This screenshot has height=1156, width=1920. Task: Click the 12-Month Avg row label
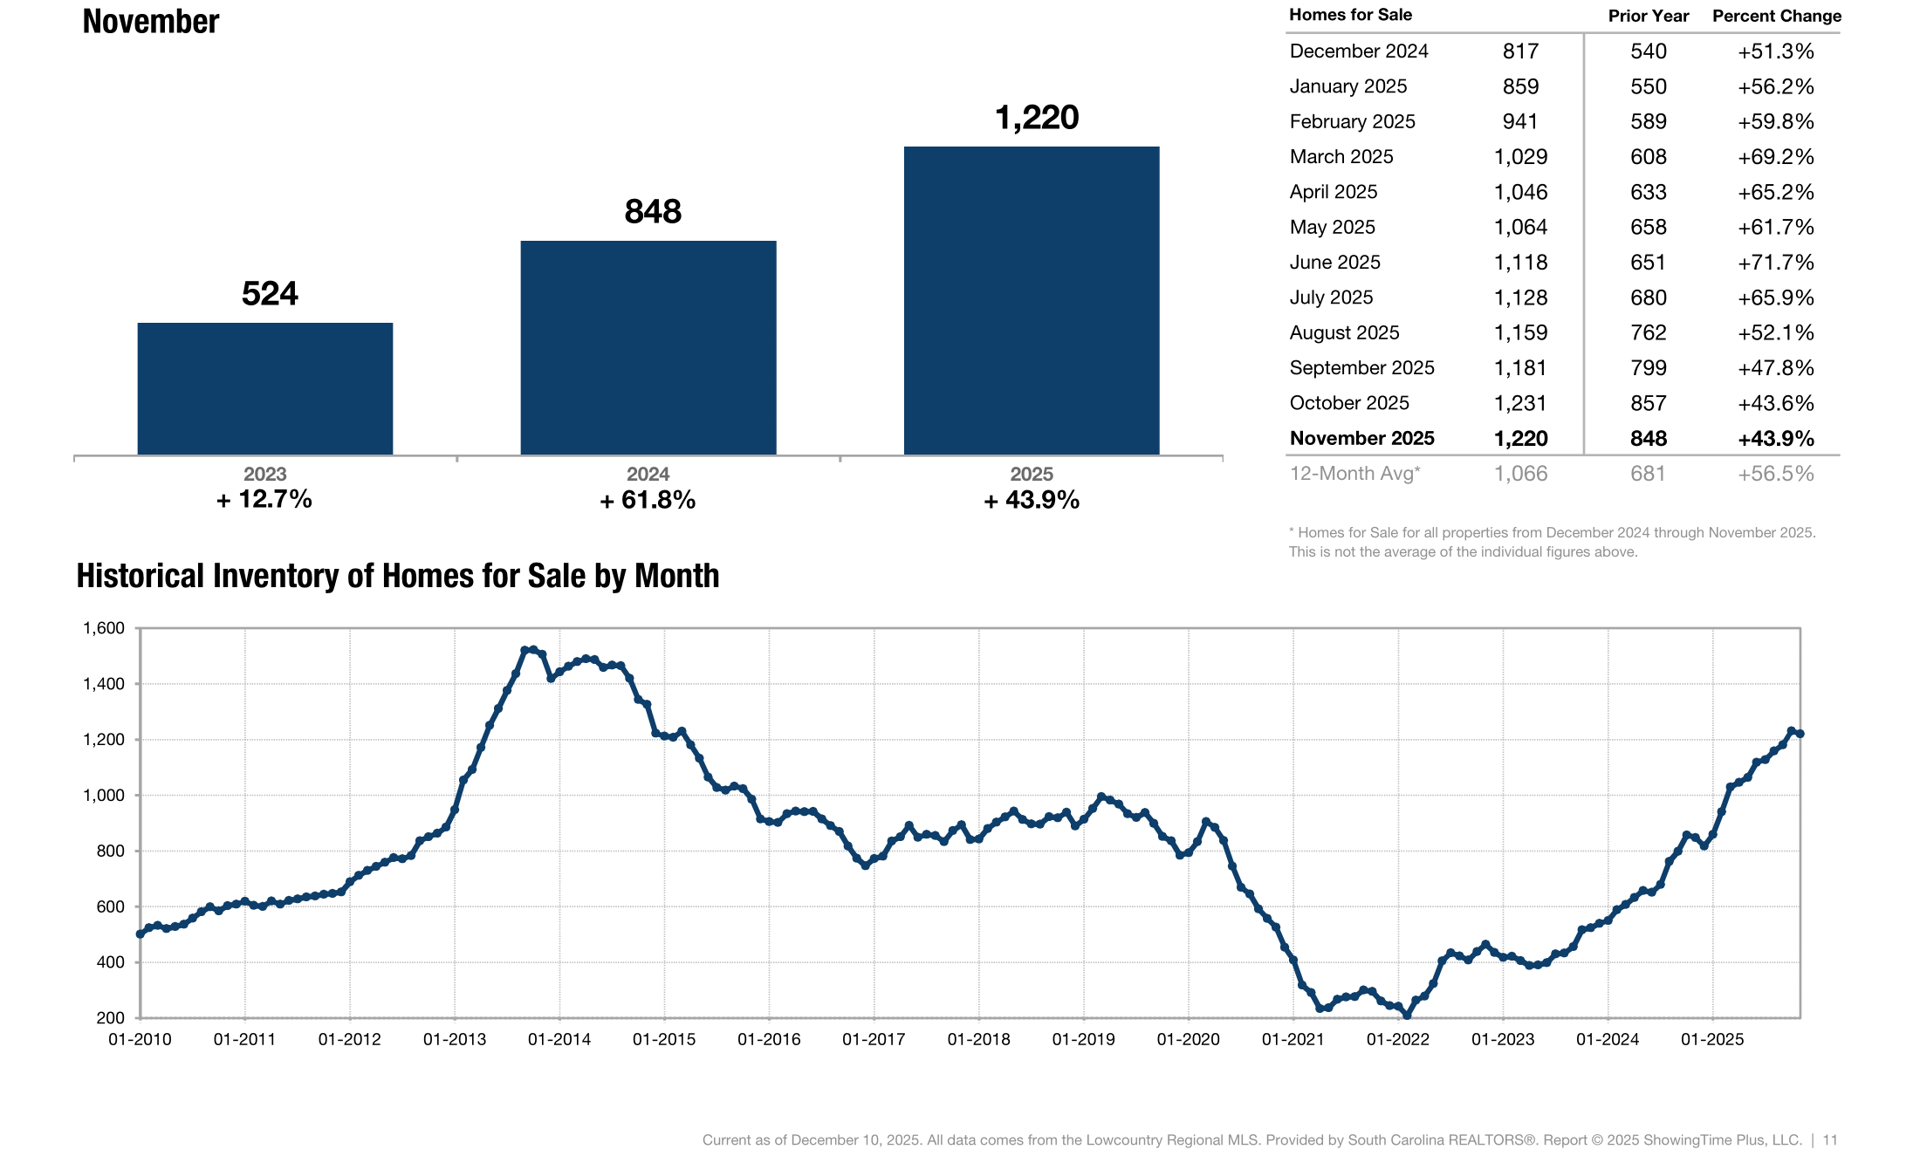[x=1354, y=474]
